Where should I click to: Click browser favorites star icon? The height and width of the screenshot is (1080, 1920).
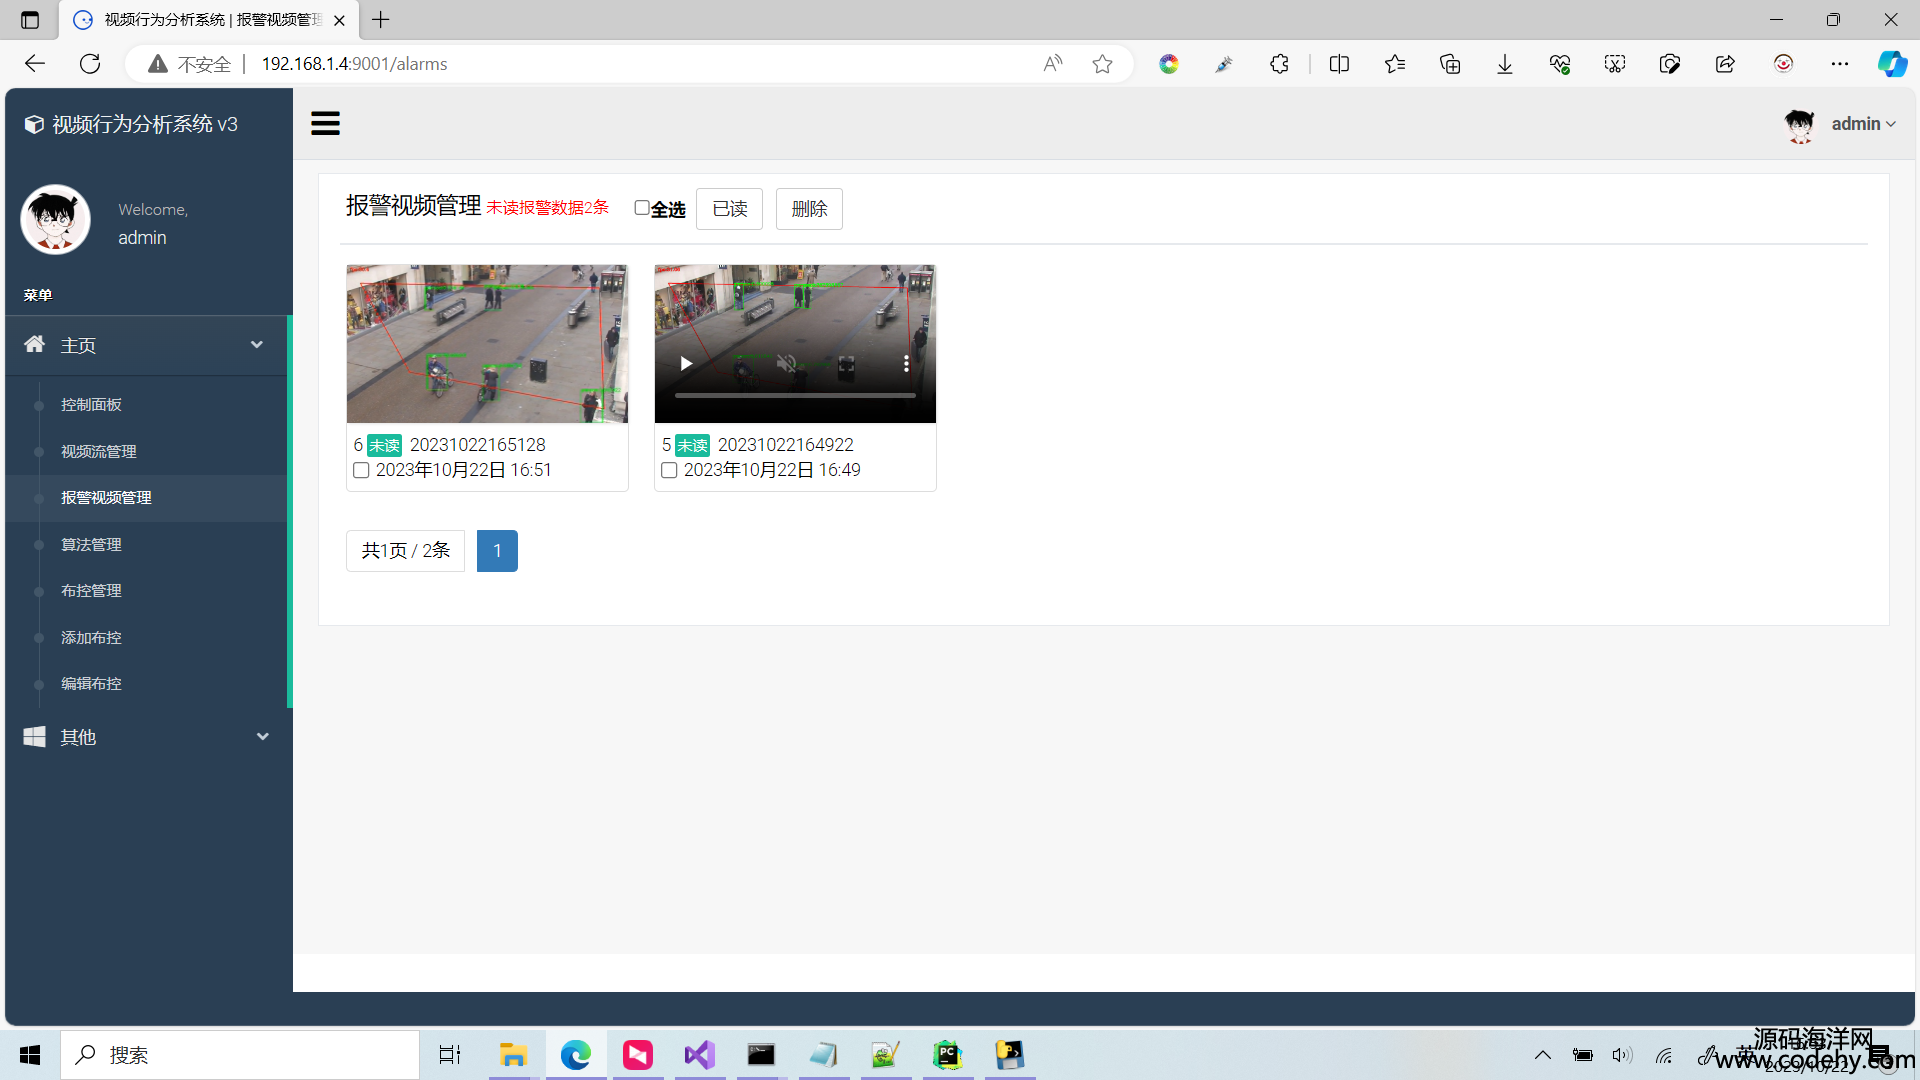pyautogui.click(x=1102, y=64)
